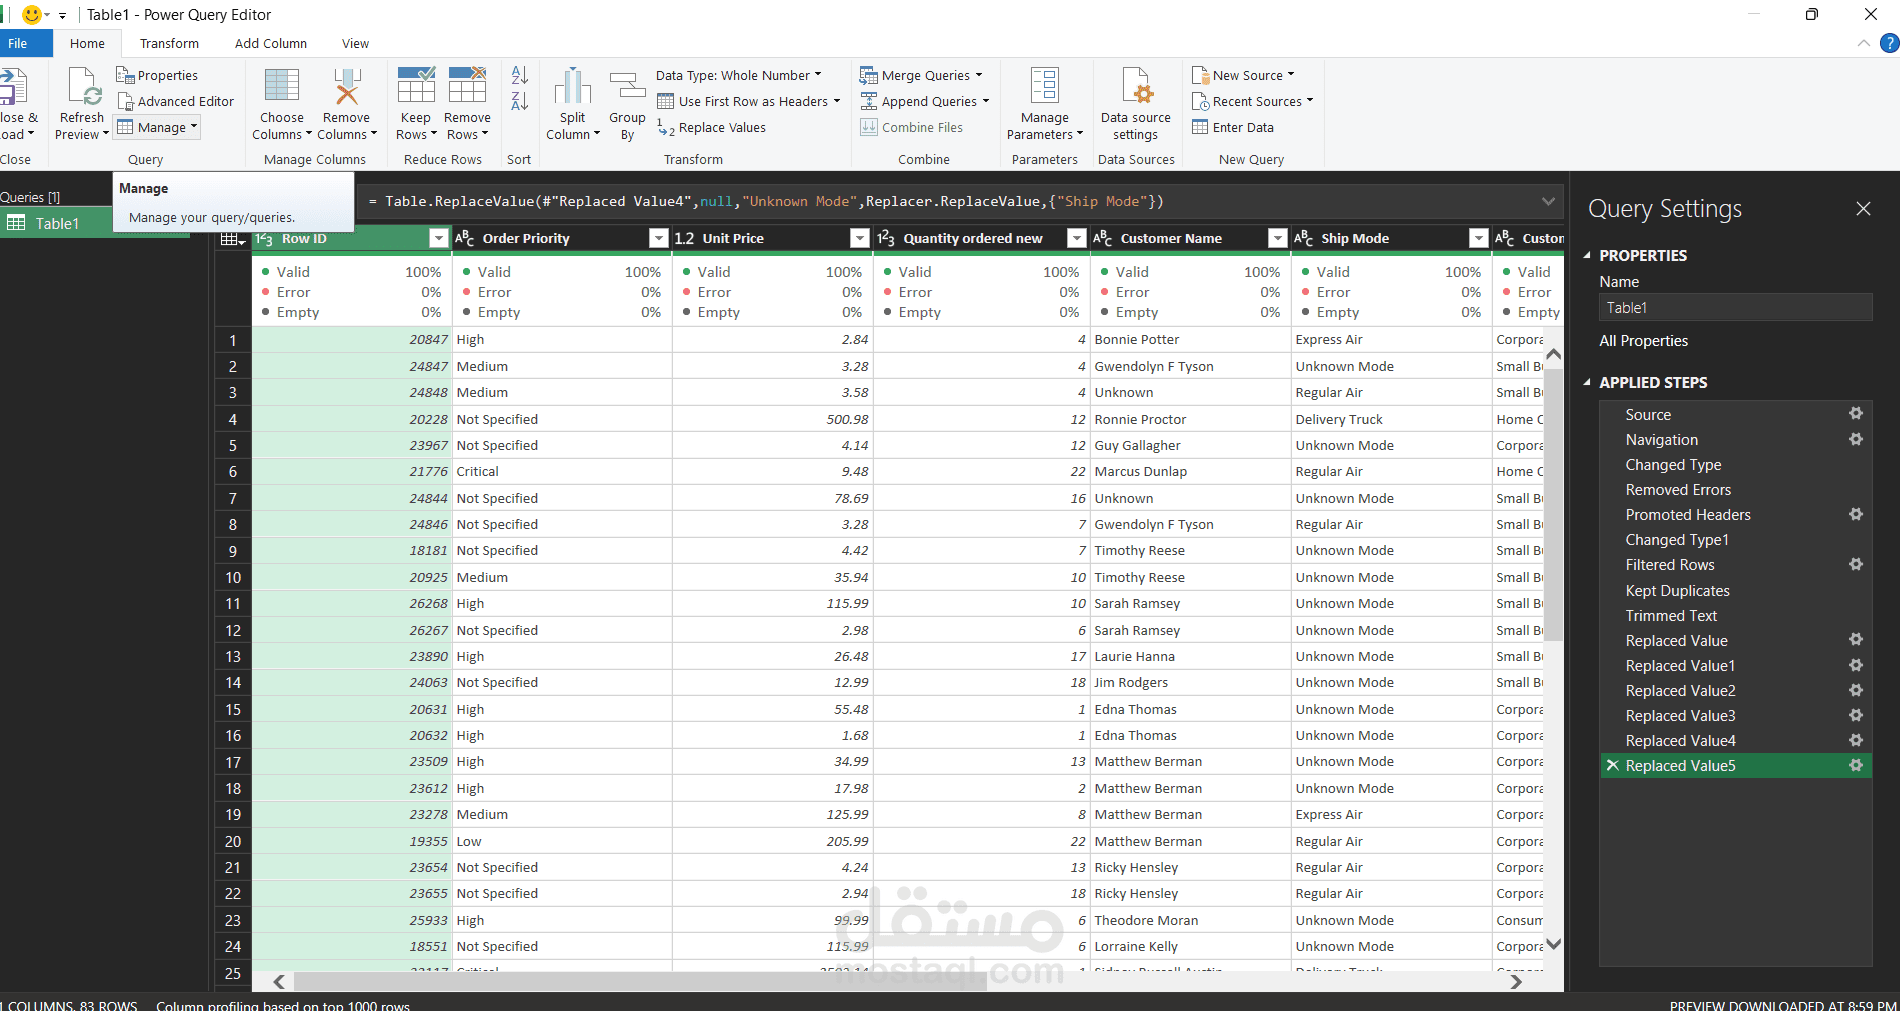This screenshot has width=1900, height=1011.
Task: Click the Split Column icon
Action: pyautogui.click(x=573, y=86)
